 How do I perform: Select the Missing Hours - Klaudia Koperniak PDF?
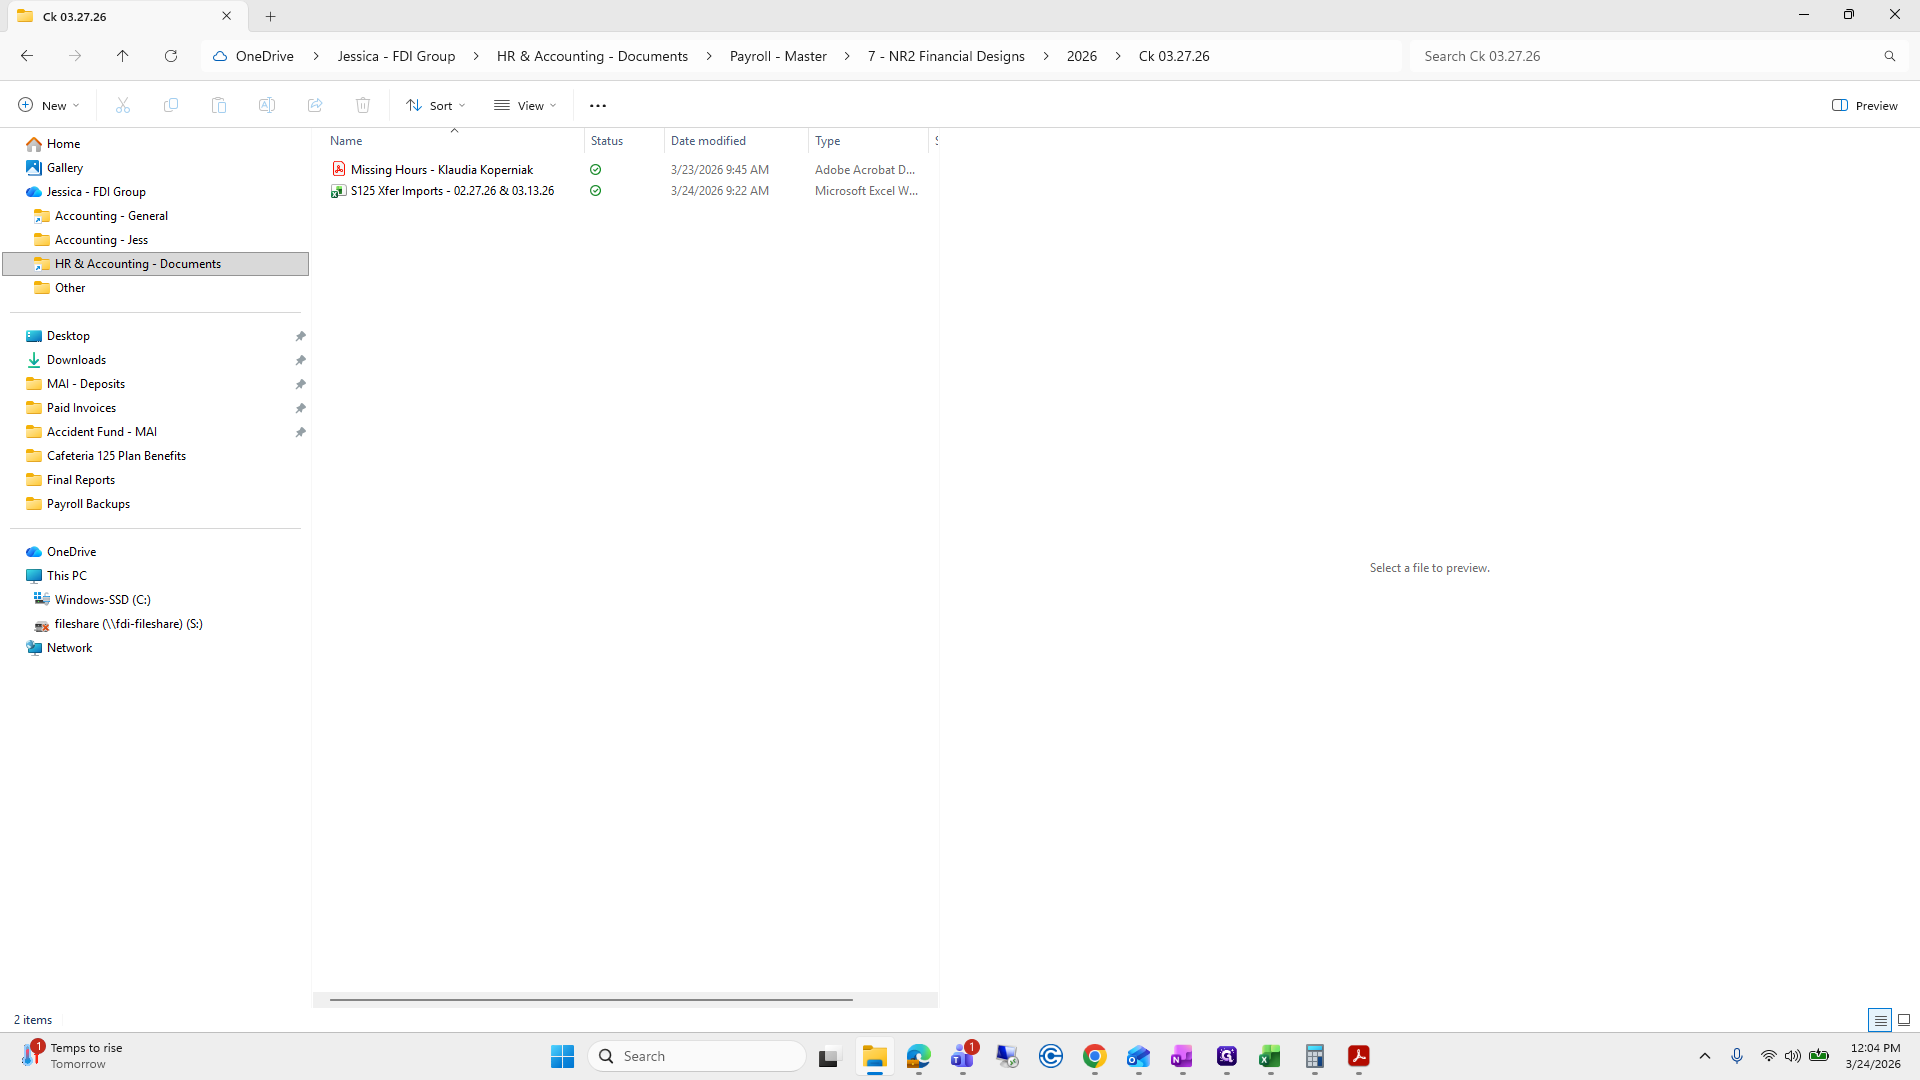(441, 170)
